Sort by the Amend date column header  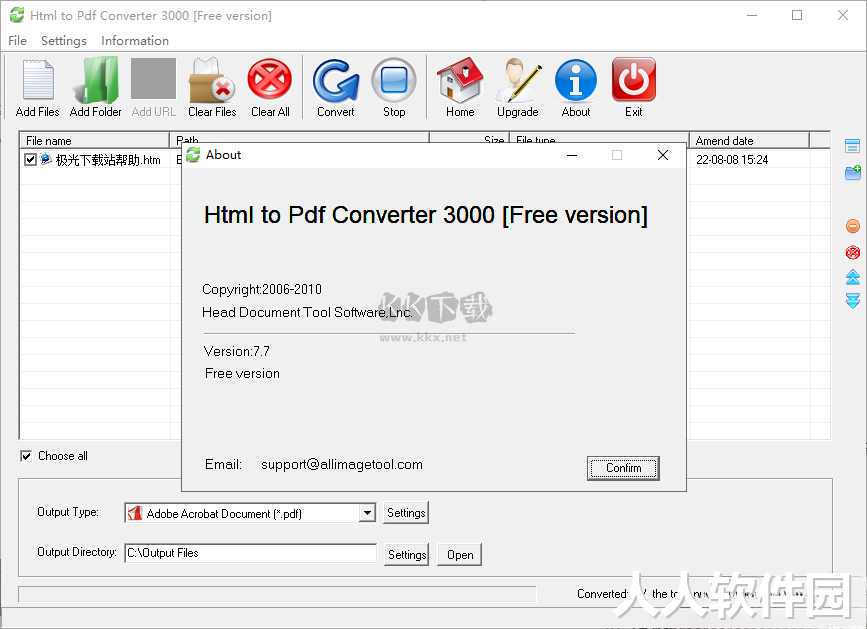pyautogui.click(x=749, y=140)
